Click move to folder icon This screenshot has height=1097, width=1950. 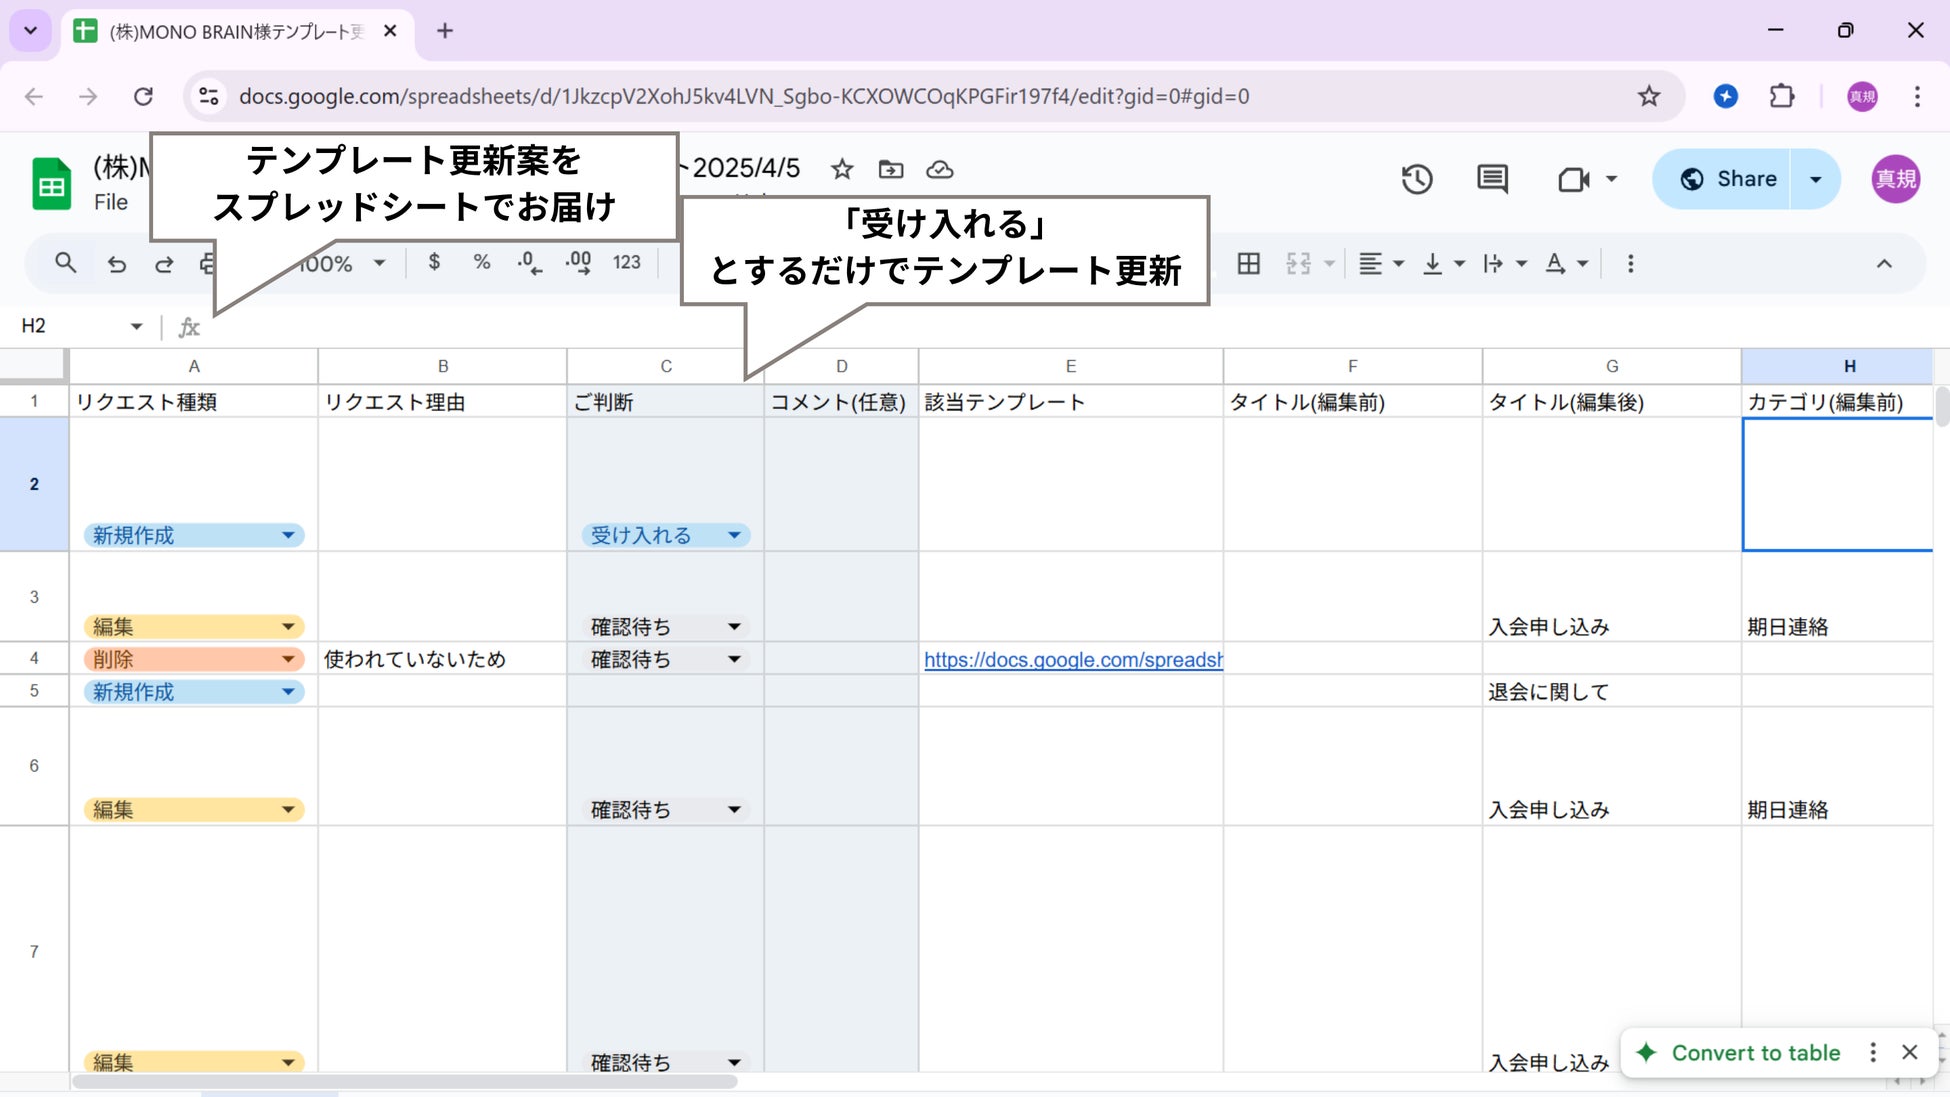[890, 169]
